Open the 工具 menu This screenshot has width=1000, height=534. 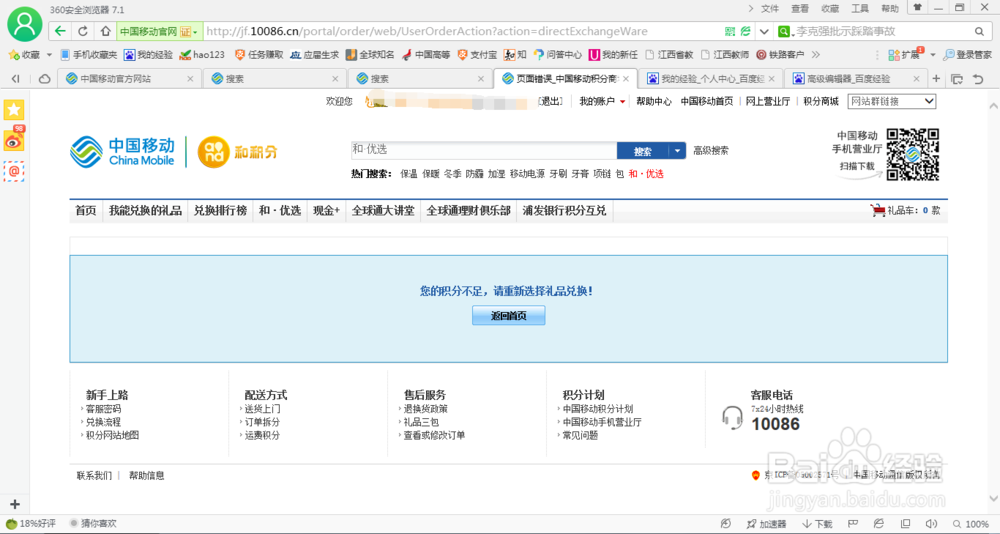point(860,8)
